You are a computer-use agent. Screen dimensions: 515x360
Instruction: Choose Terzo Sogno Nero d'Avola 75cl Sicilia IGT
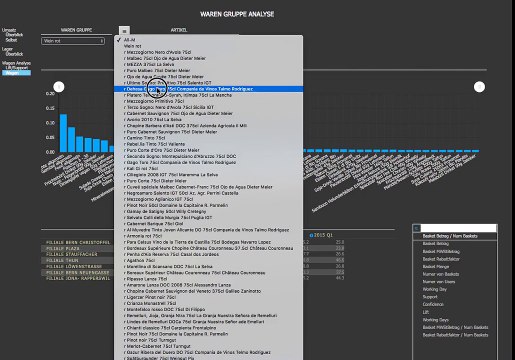[208, 107]
